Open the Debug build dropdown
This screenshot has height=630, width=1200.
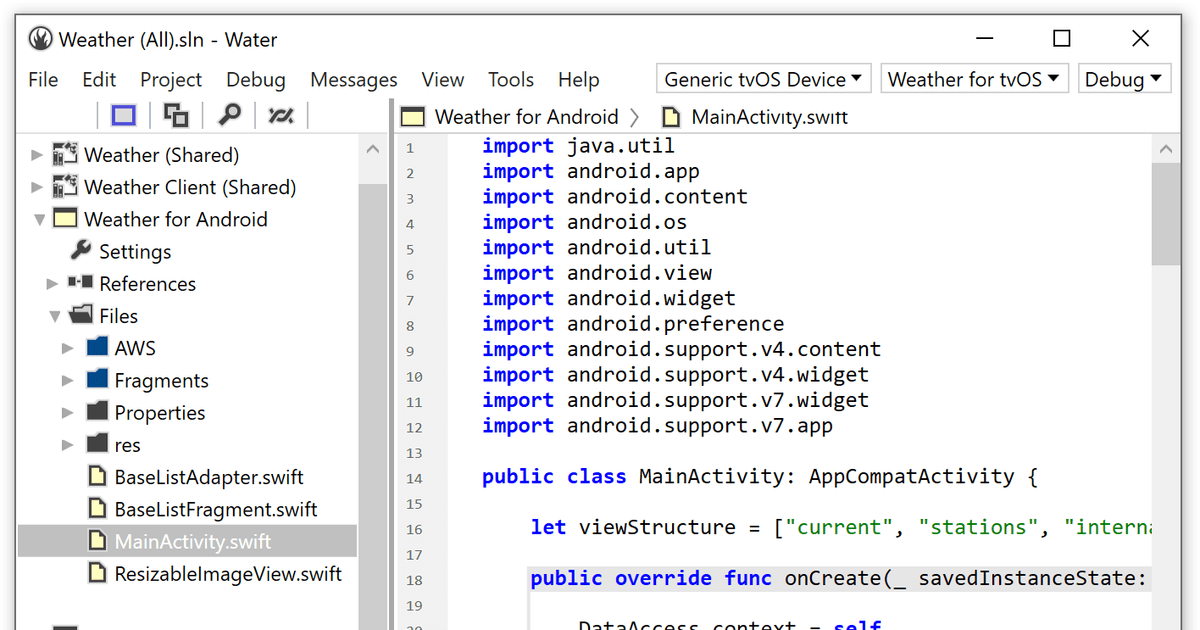tap(1124, 78)
